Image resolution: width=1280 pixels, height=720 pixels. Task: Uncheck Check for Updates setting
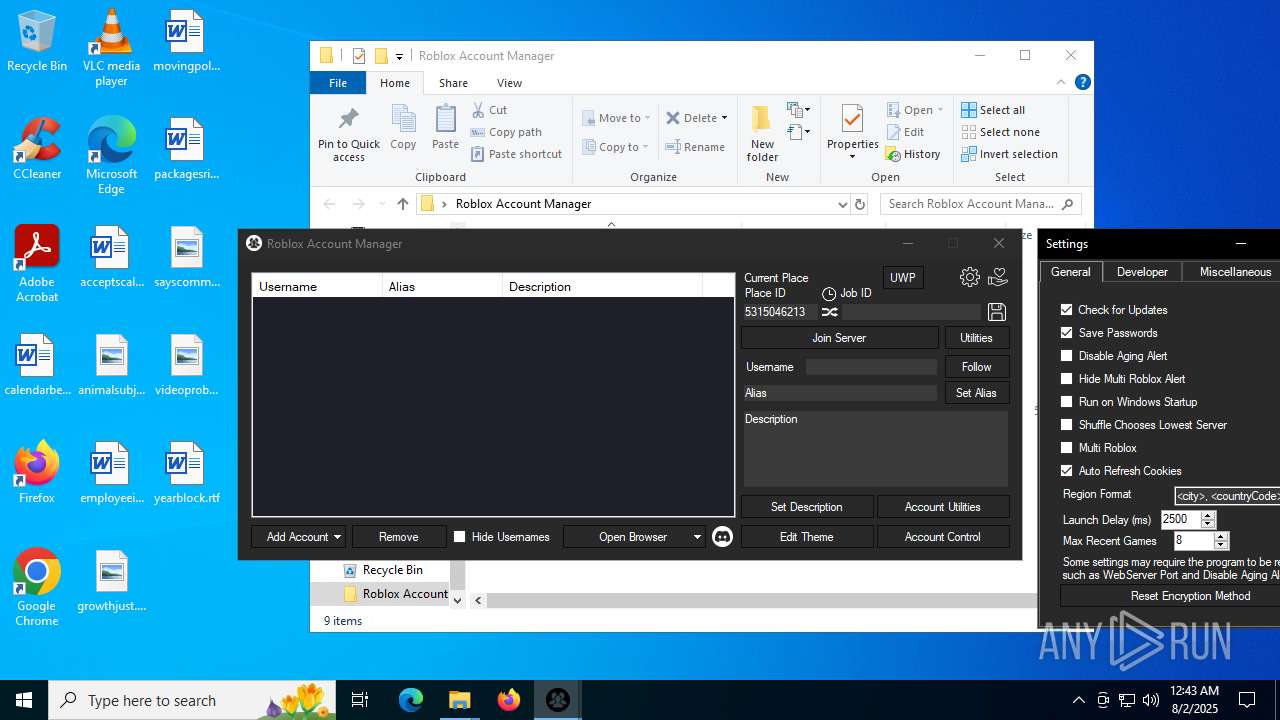point(1066,310)
